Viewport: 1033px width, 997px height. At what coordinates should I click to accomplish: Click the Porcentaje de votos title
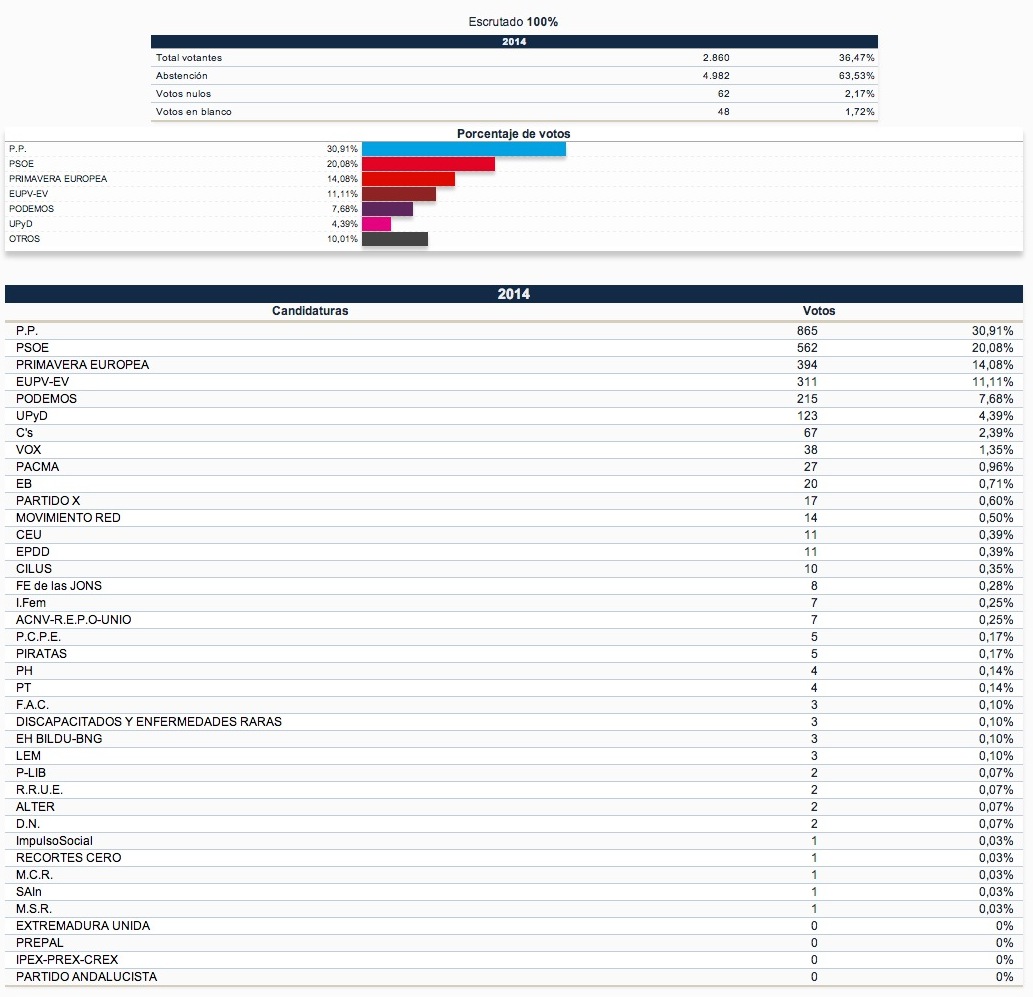click(x=514, y=134)
